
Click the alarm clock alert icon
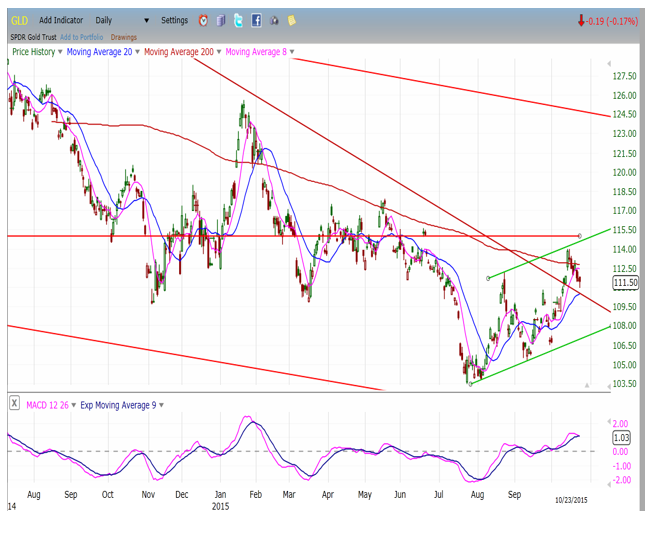tap(203, 20)
